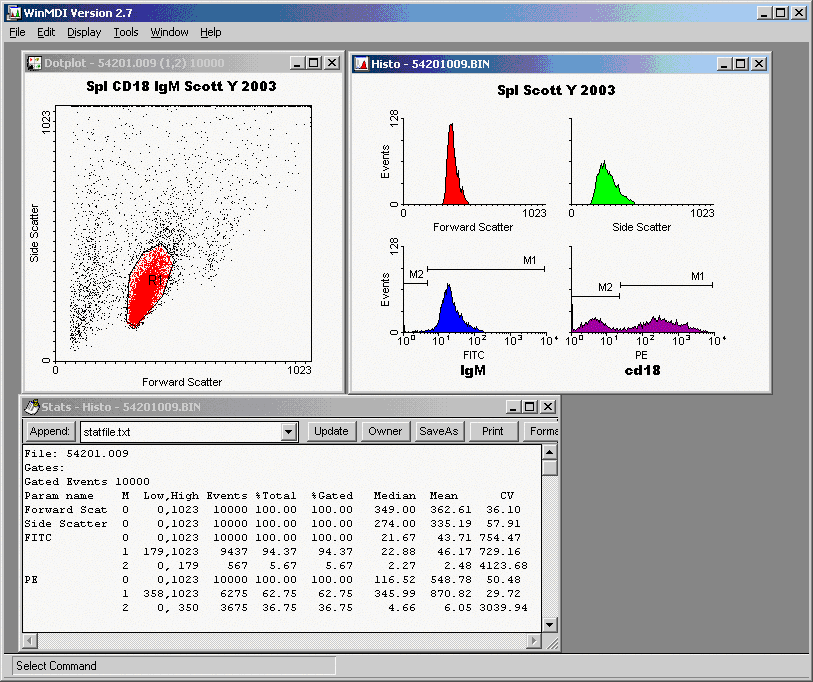The image size is (813, 682).
Task: Open the File menu
Action: coord(17,32)
